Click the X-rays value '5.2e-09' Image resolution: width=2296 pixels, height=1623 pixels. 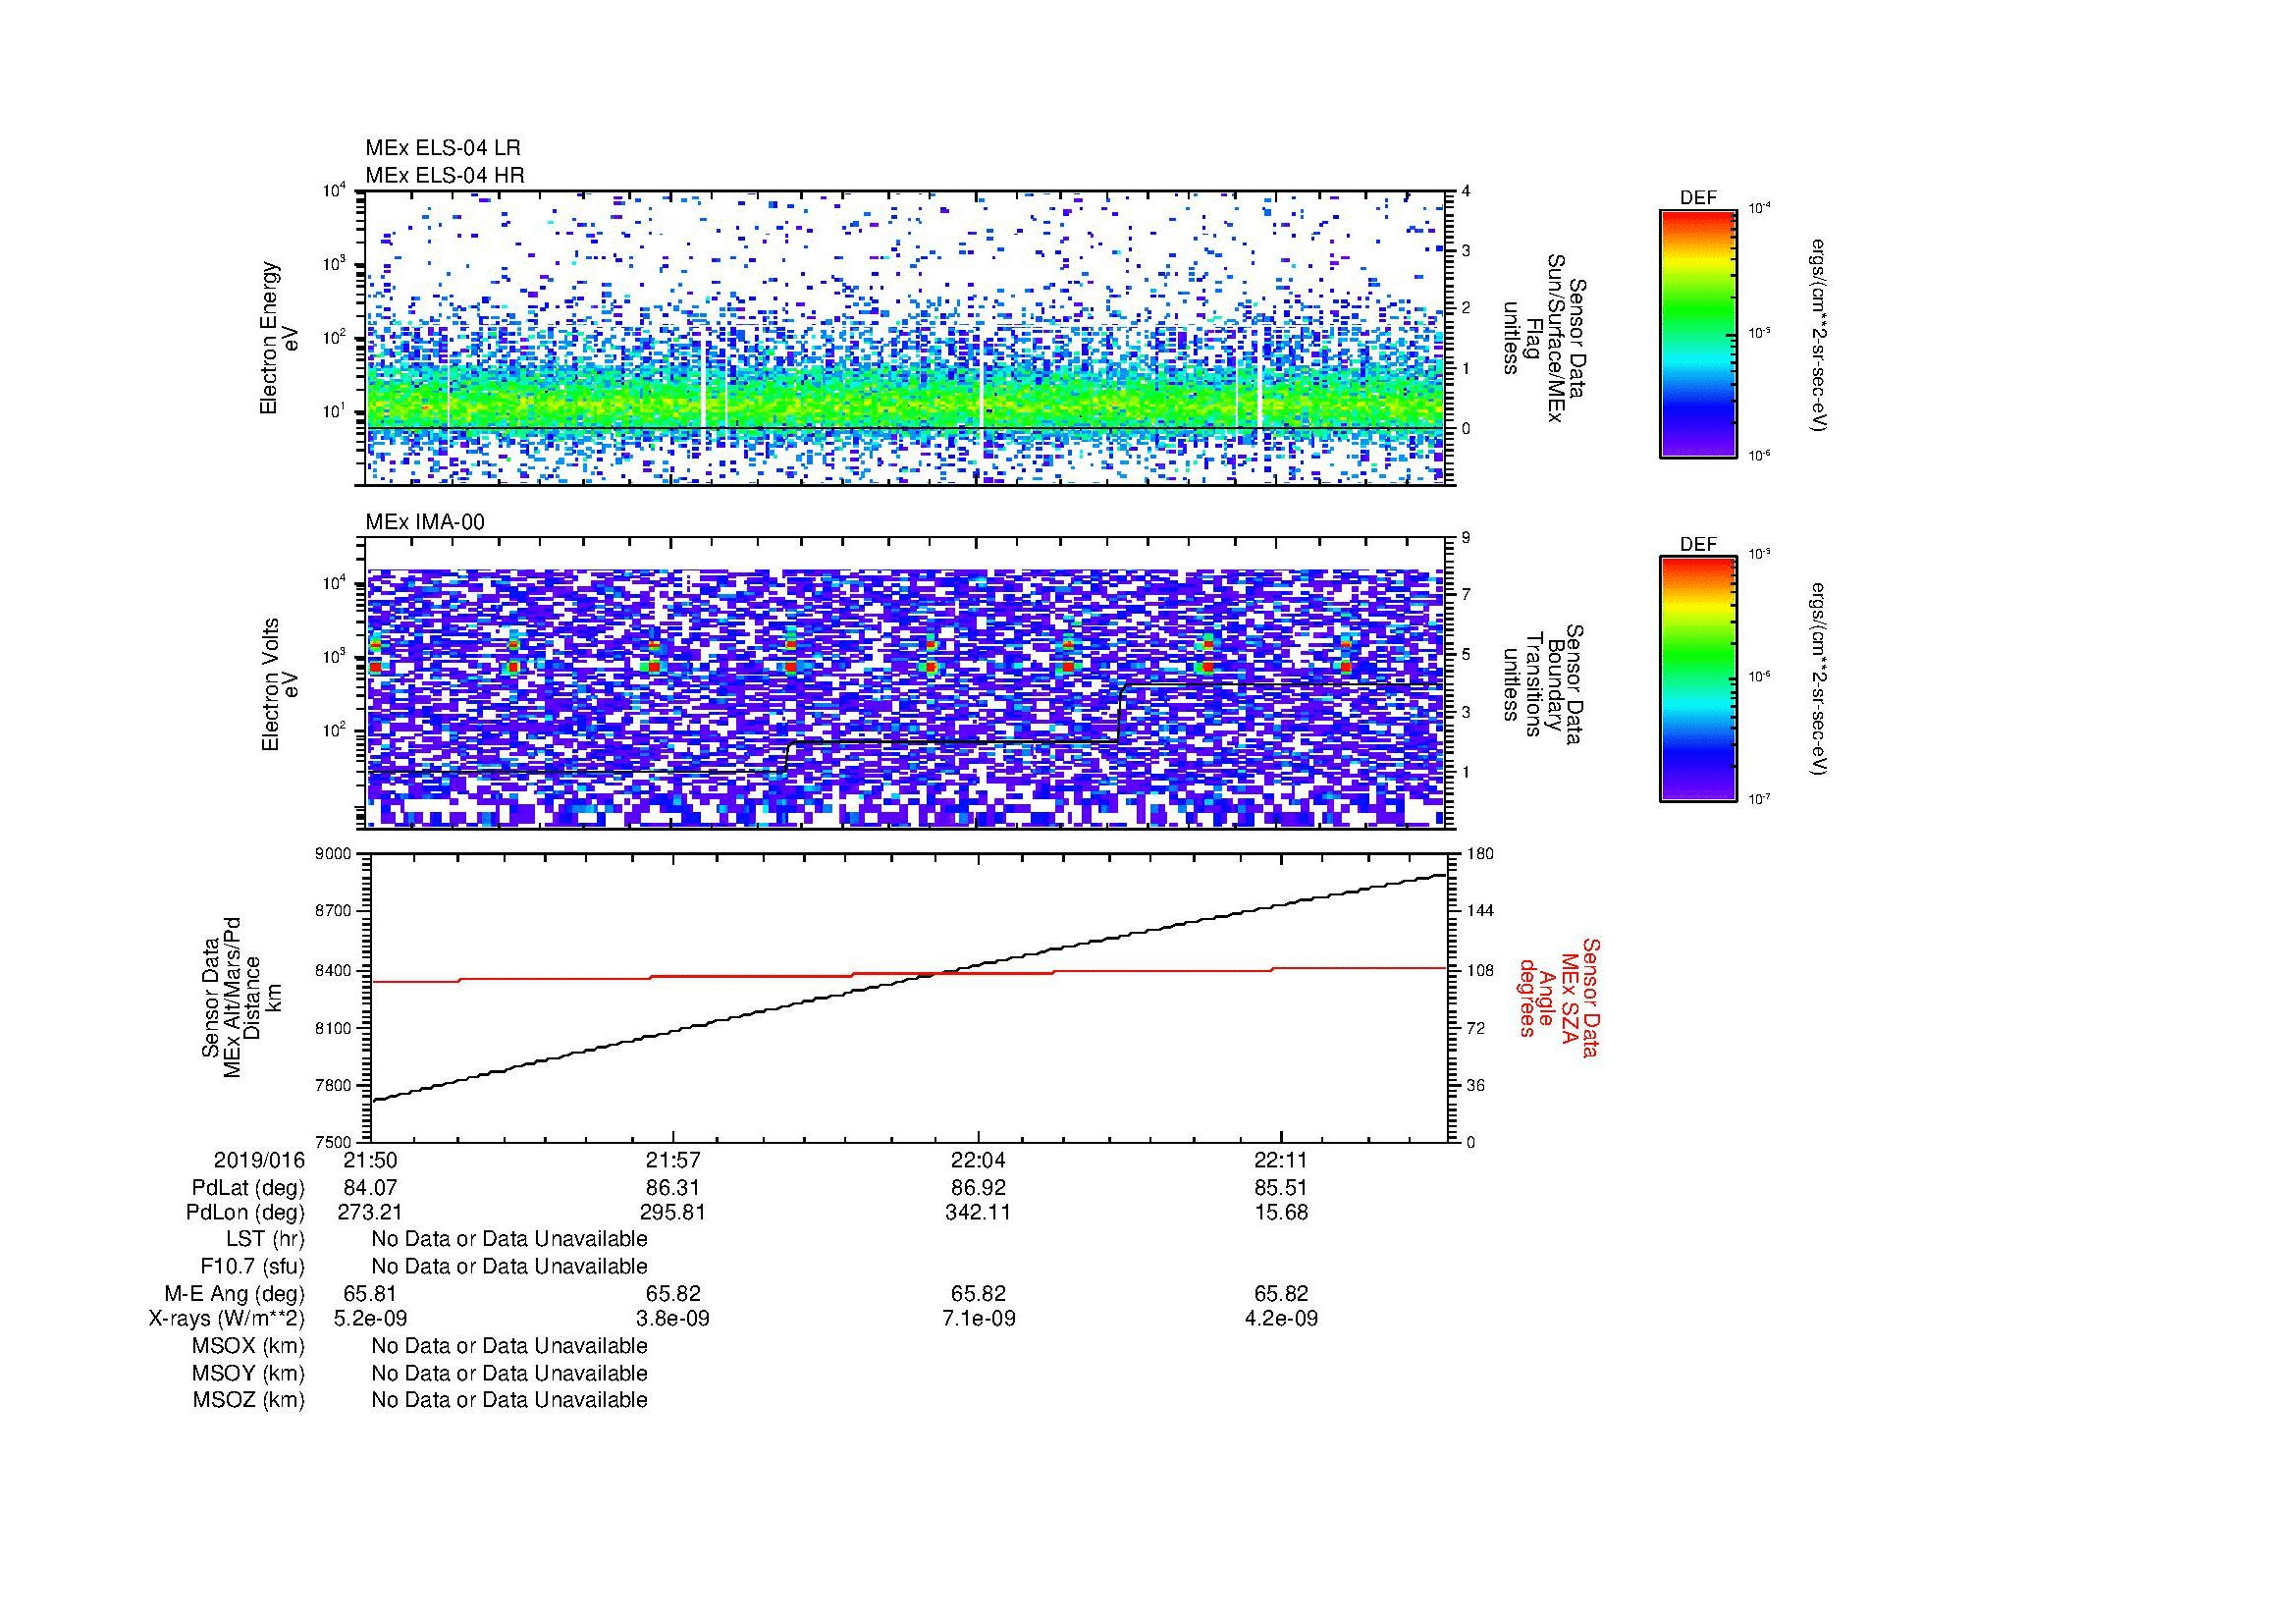[370, 1318]
